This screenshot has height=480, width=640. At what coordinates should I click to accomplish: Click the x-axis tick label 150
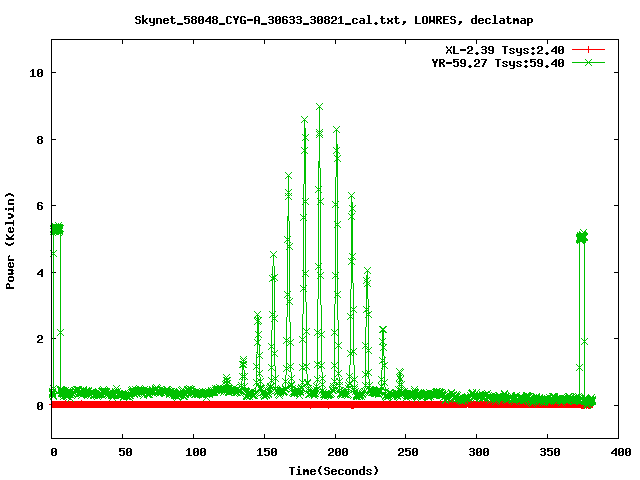click(x=267, y=452)
